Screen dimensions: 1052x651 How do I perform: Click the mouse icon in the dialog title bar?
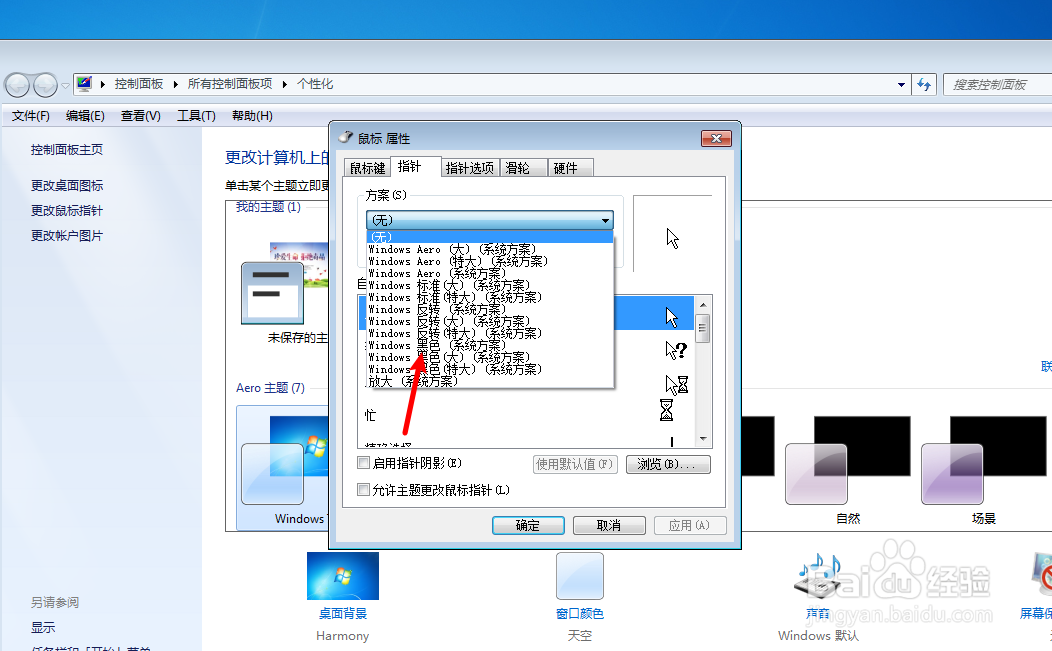[x=346, y=138]
